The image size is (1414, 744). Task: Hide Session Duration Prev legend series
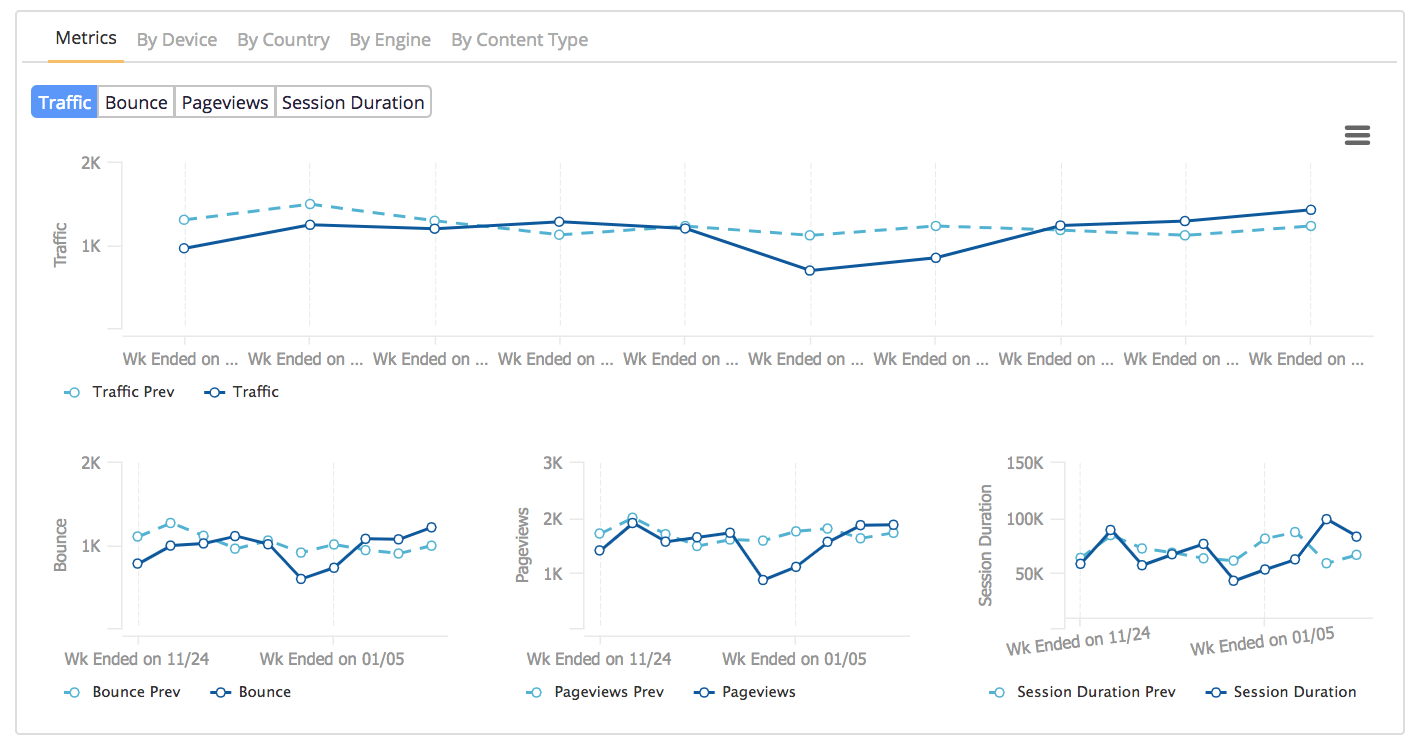(x=1095, y=692)
